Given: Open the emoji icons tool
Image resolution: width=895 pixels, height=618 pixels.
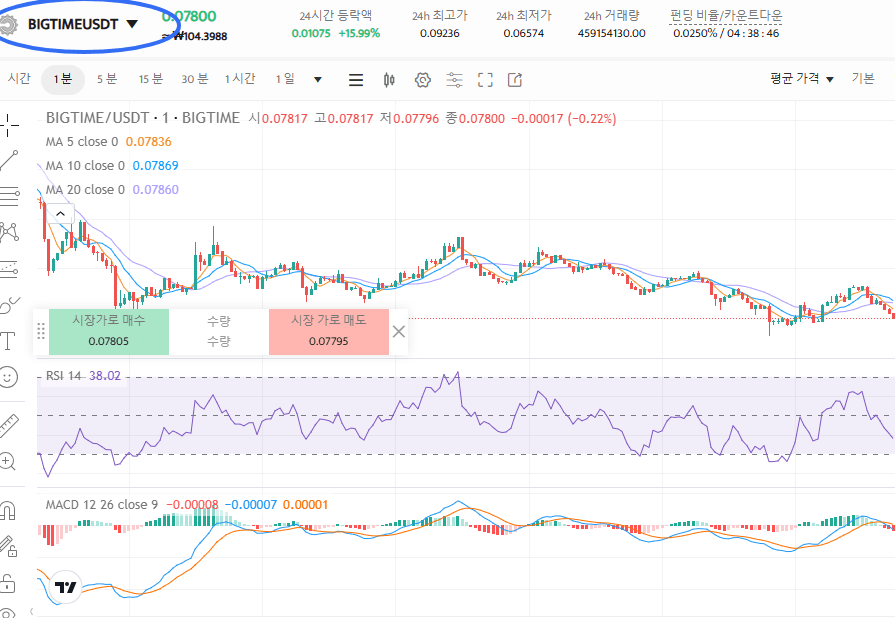Looking at the screenshot, I should (x=9, y=377).
